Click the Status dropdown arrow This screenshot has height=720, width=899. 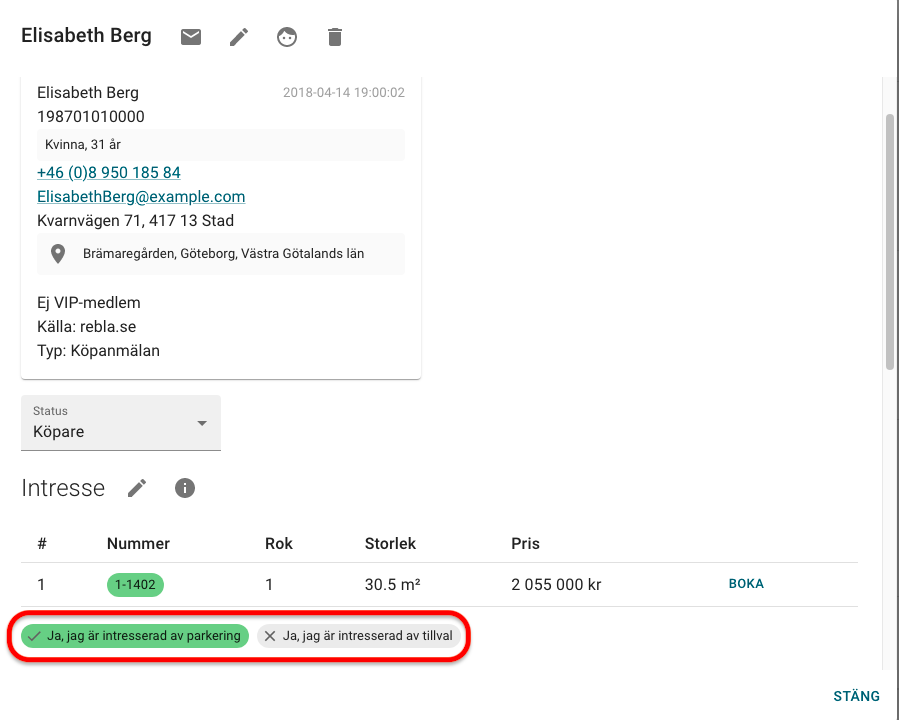pyautogui.click(x=202, y=423)
